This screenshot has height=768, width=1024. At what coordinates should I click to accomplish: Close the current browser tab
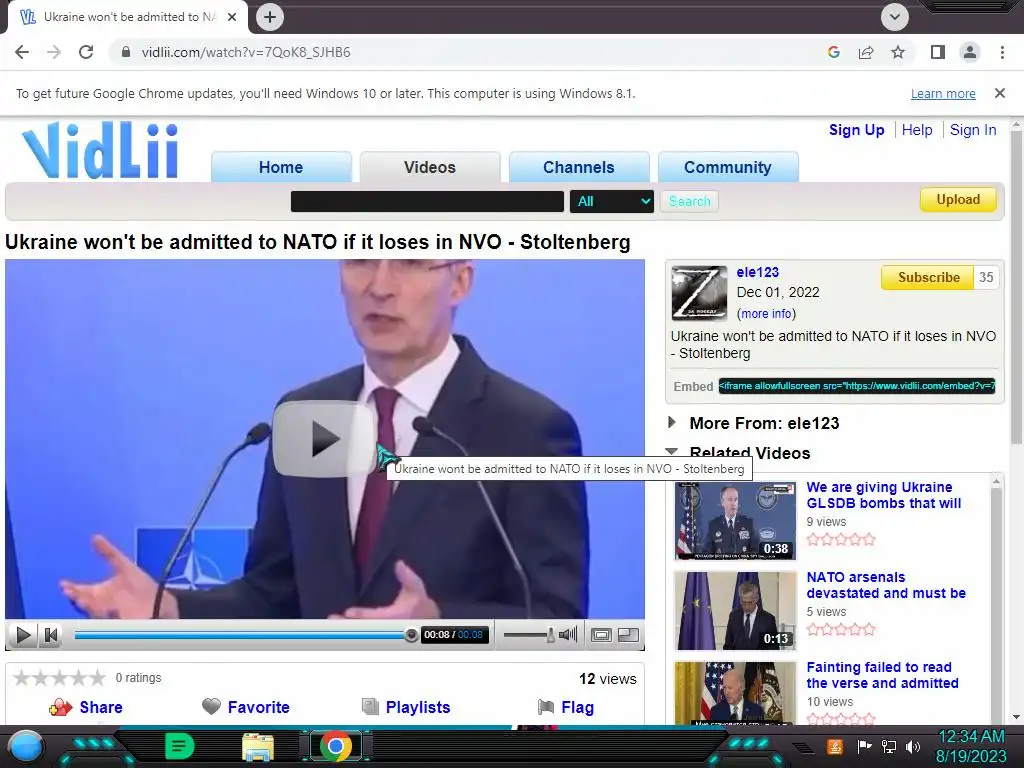[232, 17]
